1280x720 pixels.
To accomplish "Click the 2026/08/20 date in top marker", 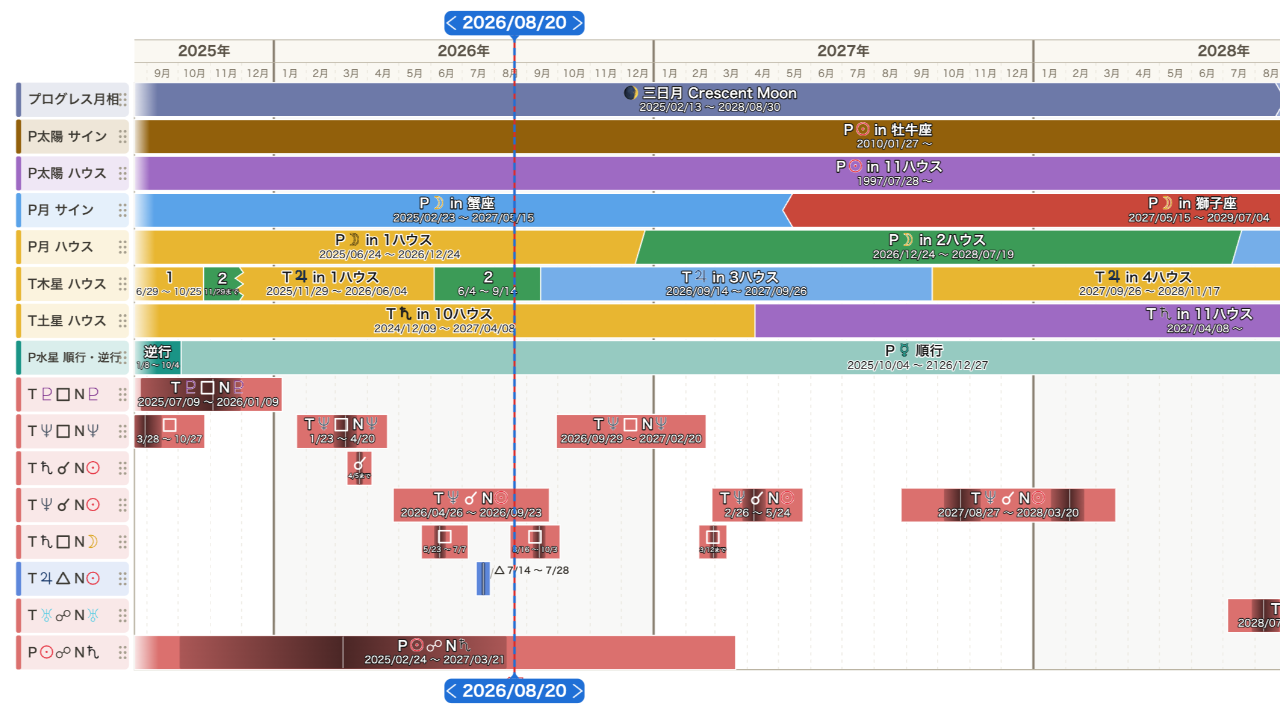I will pos(514,23).
